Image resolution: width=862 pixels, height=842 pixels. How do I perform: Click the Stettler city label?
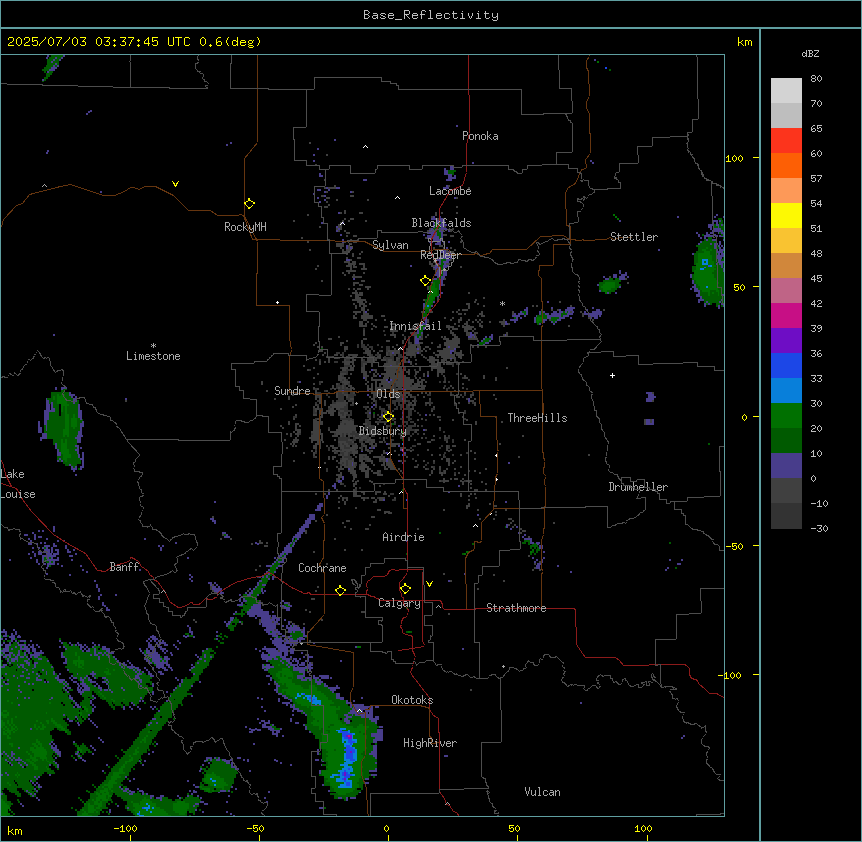(x=634, y=237)
